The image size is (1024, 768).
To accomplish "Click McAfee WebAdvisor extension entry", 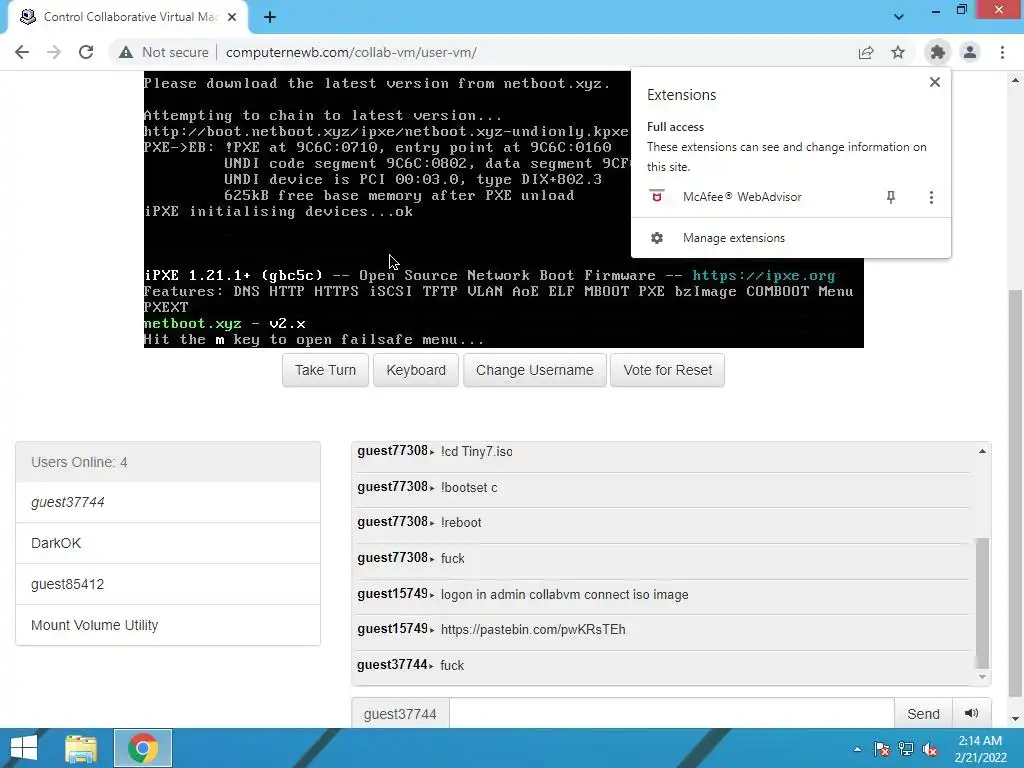I will pyautogui.click(x=742, y=197).
